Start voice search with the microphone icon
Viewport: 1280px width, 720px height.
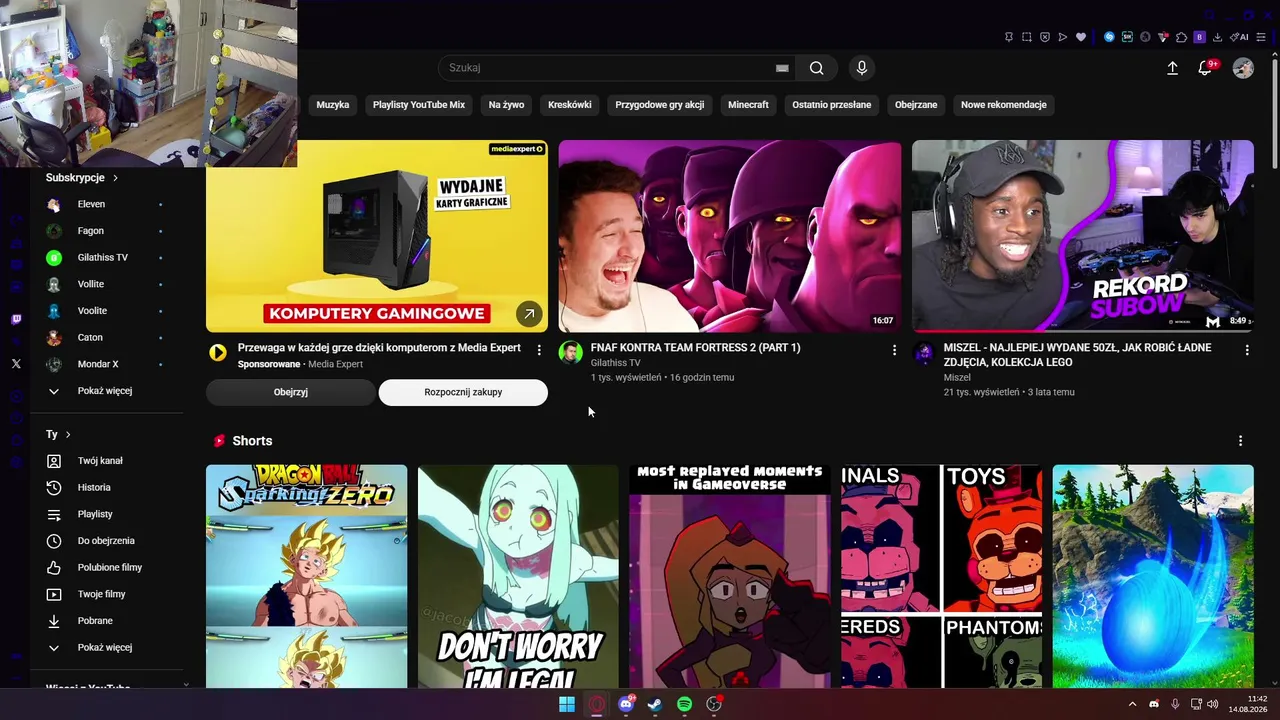862,68
